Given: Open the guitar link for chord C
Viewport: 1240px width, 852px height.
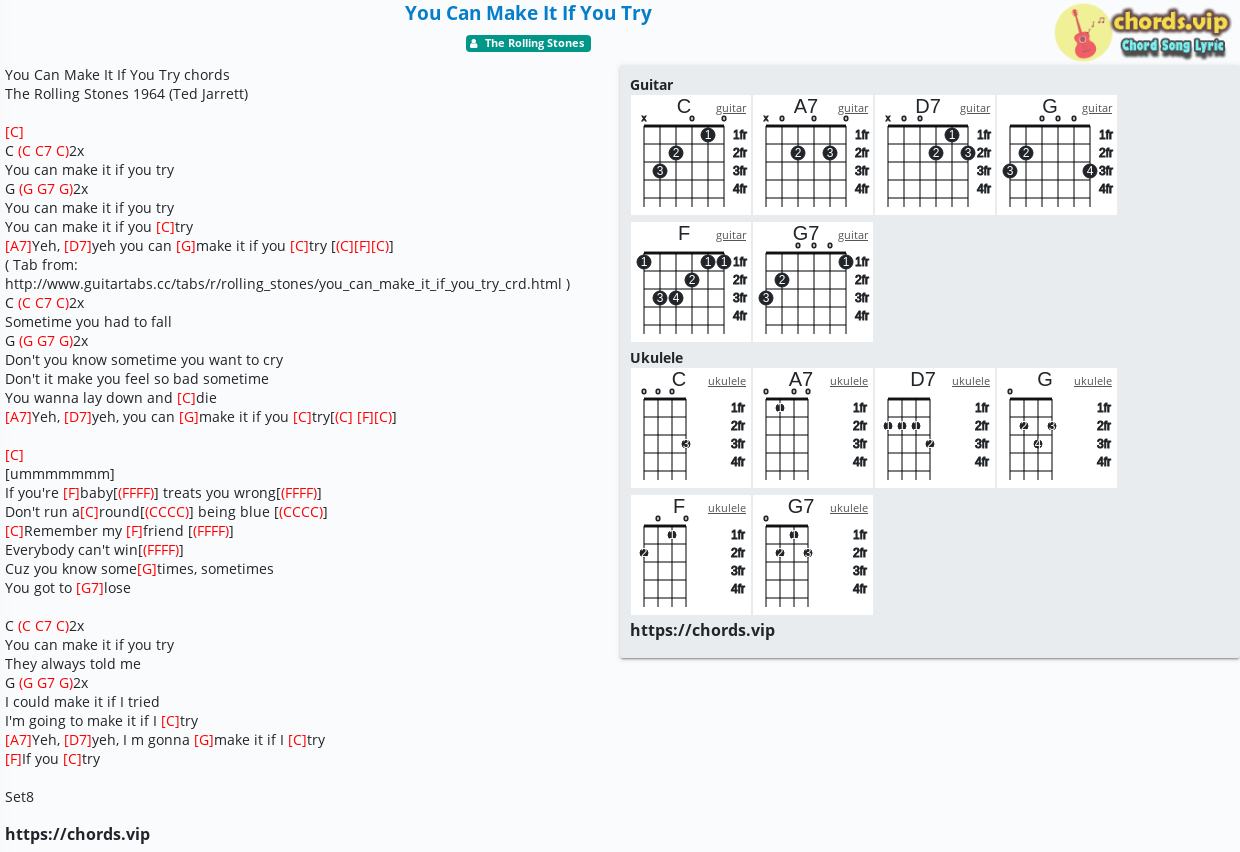Looking at the screenshot, I should [731, 108].
